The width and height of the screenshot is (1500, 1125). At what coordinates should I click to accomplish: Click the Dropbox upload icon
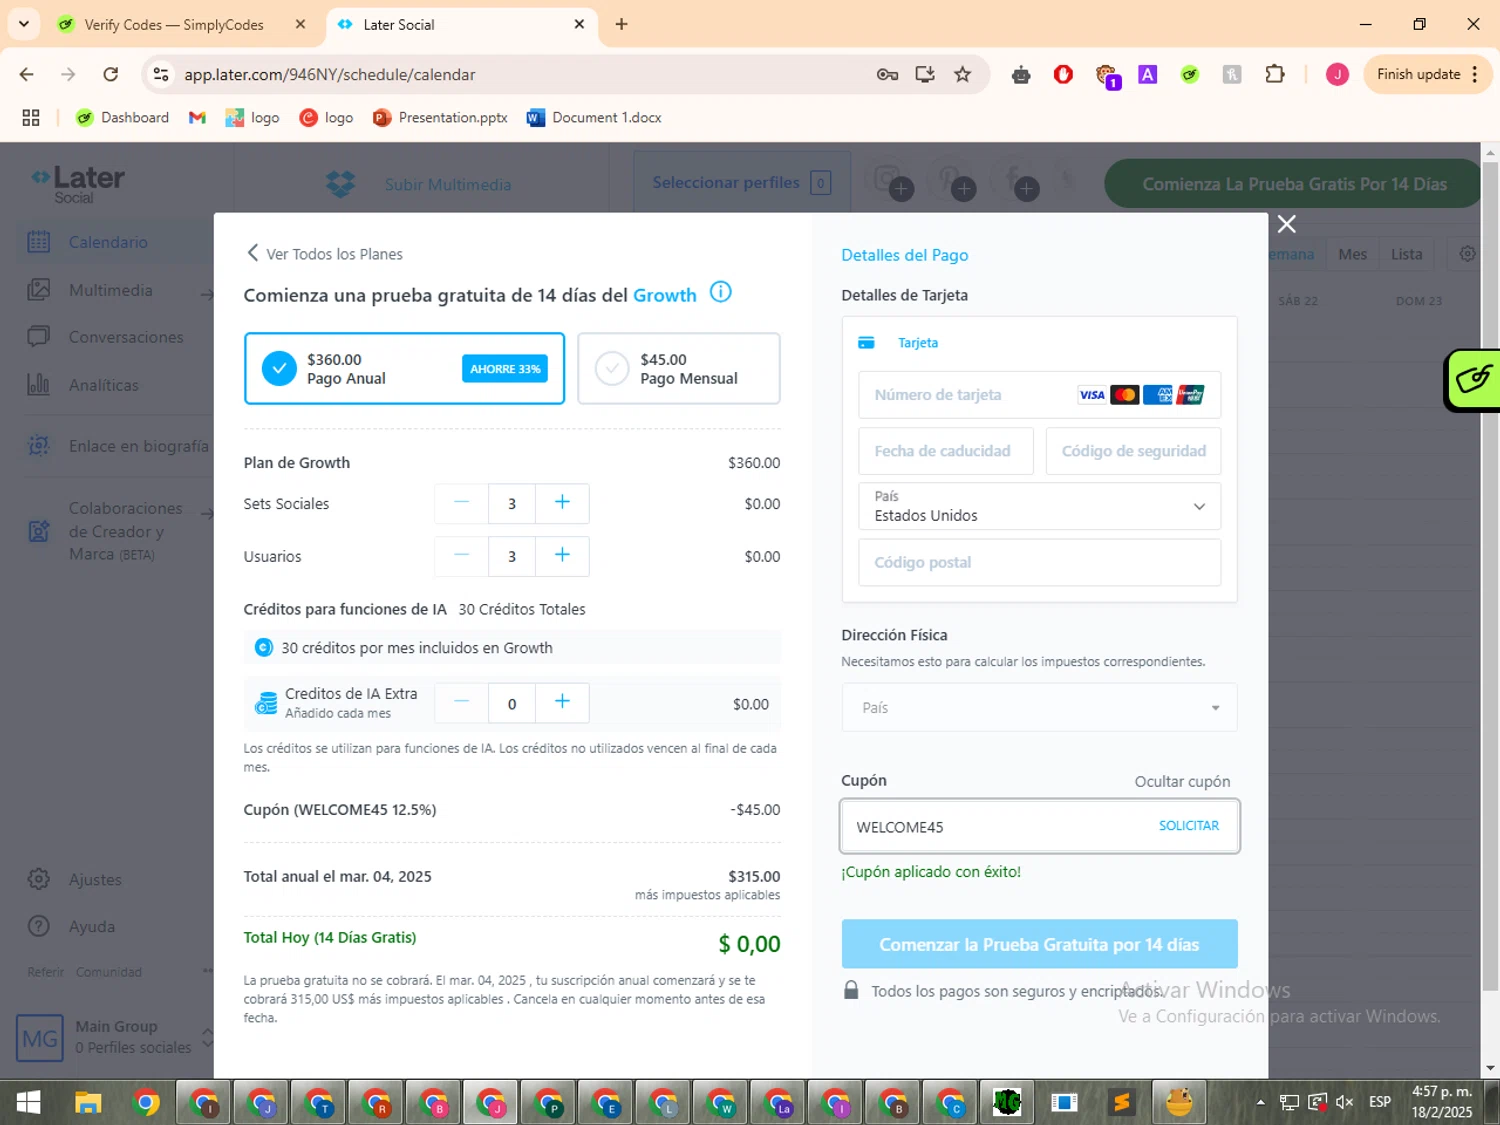tap(340, 184)
